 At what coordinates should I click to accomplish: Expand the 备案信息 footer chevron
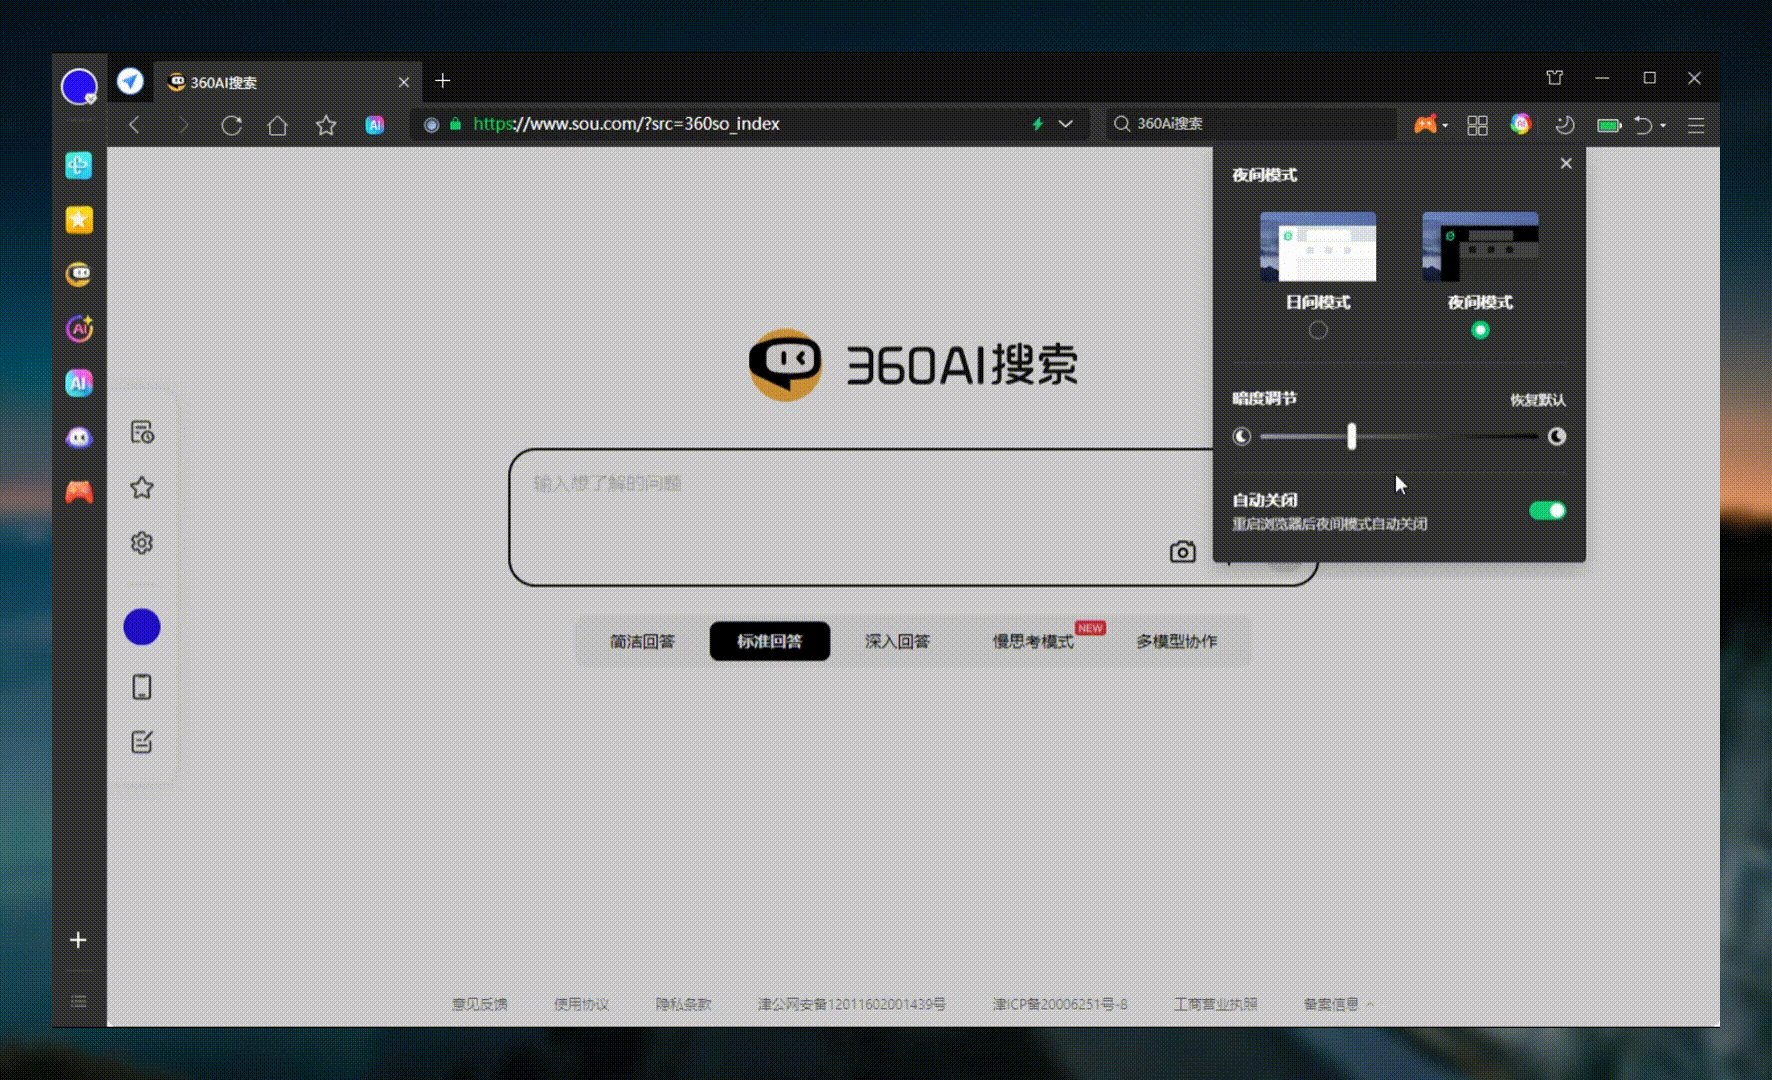click(x=1370, y=1004)
